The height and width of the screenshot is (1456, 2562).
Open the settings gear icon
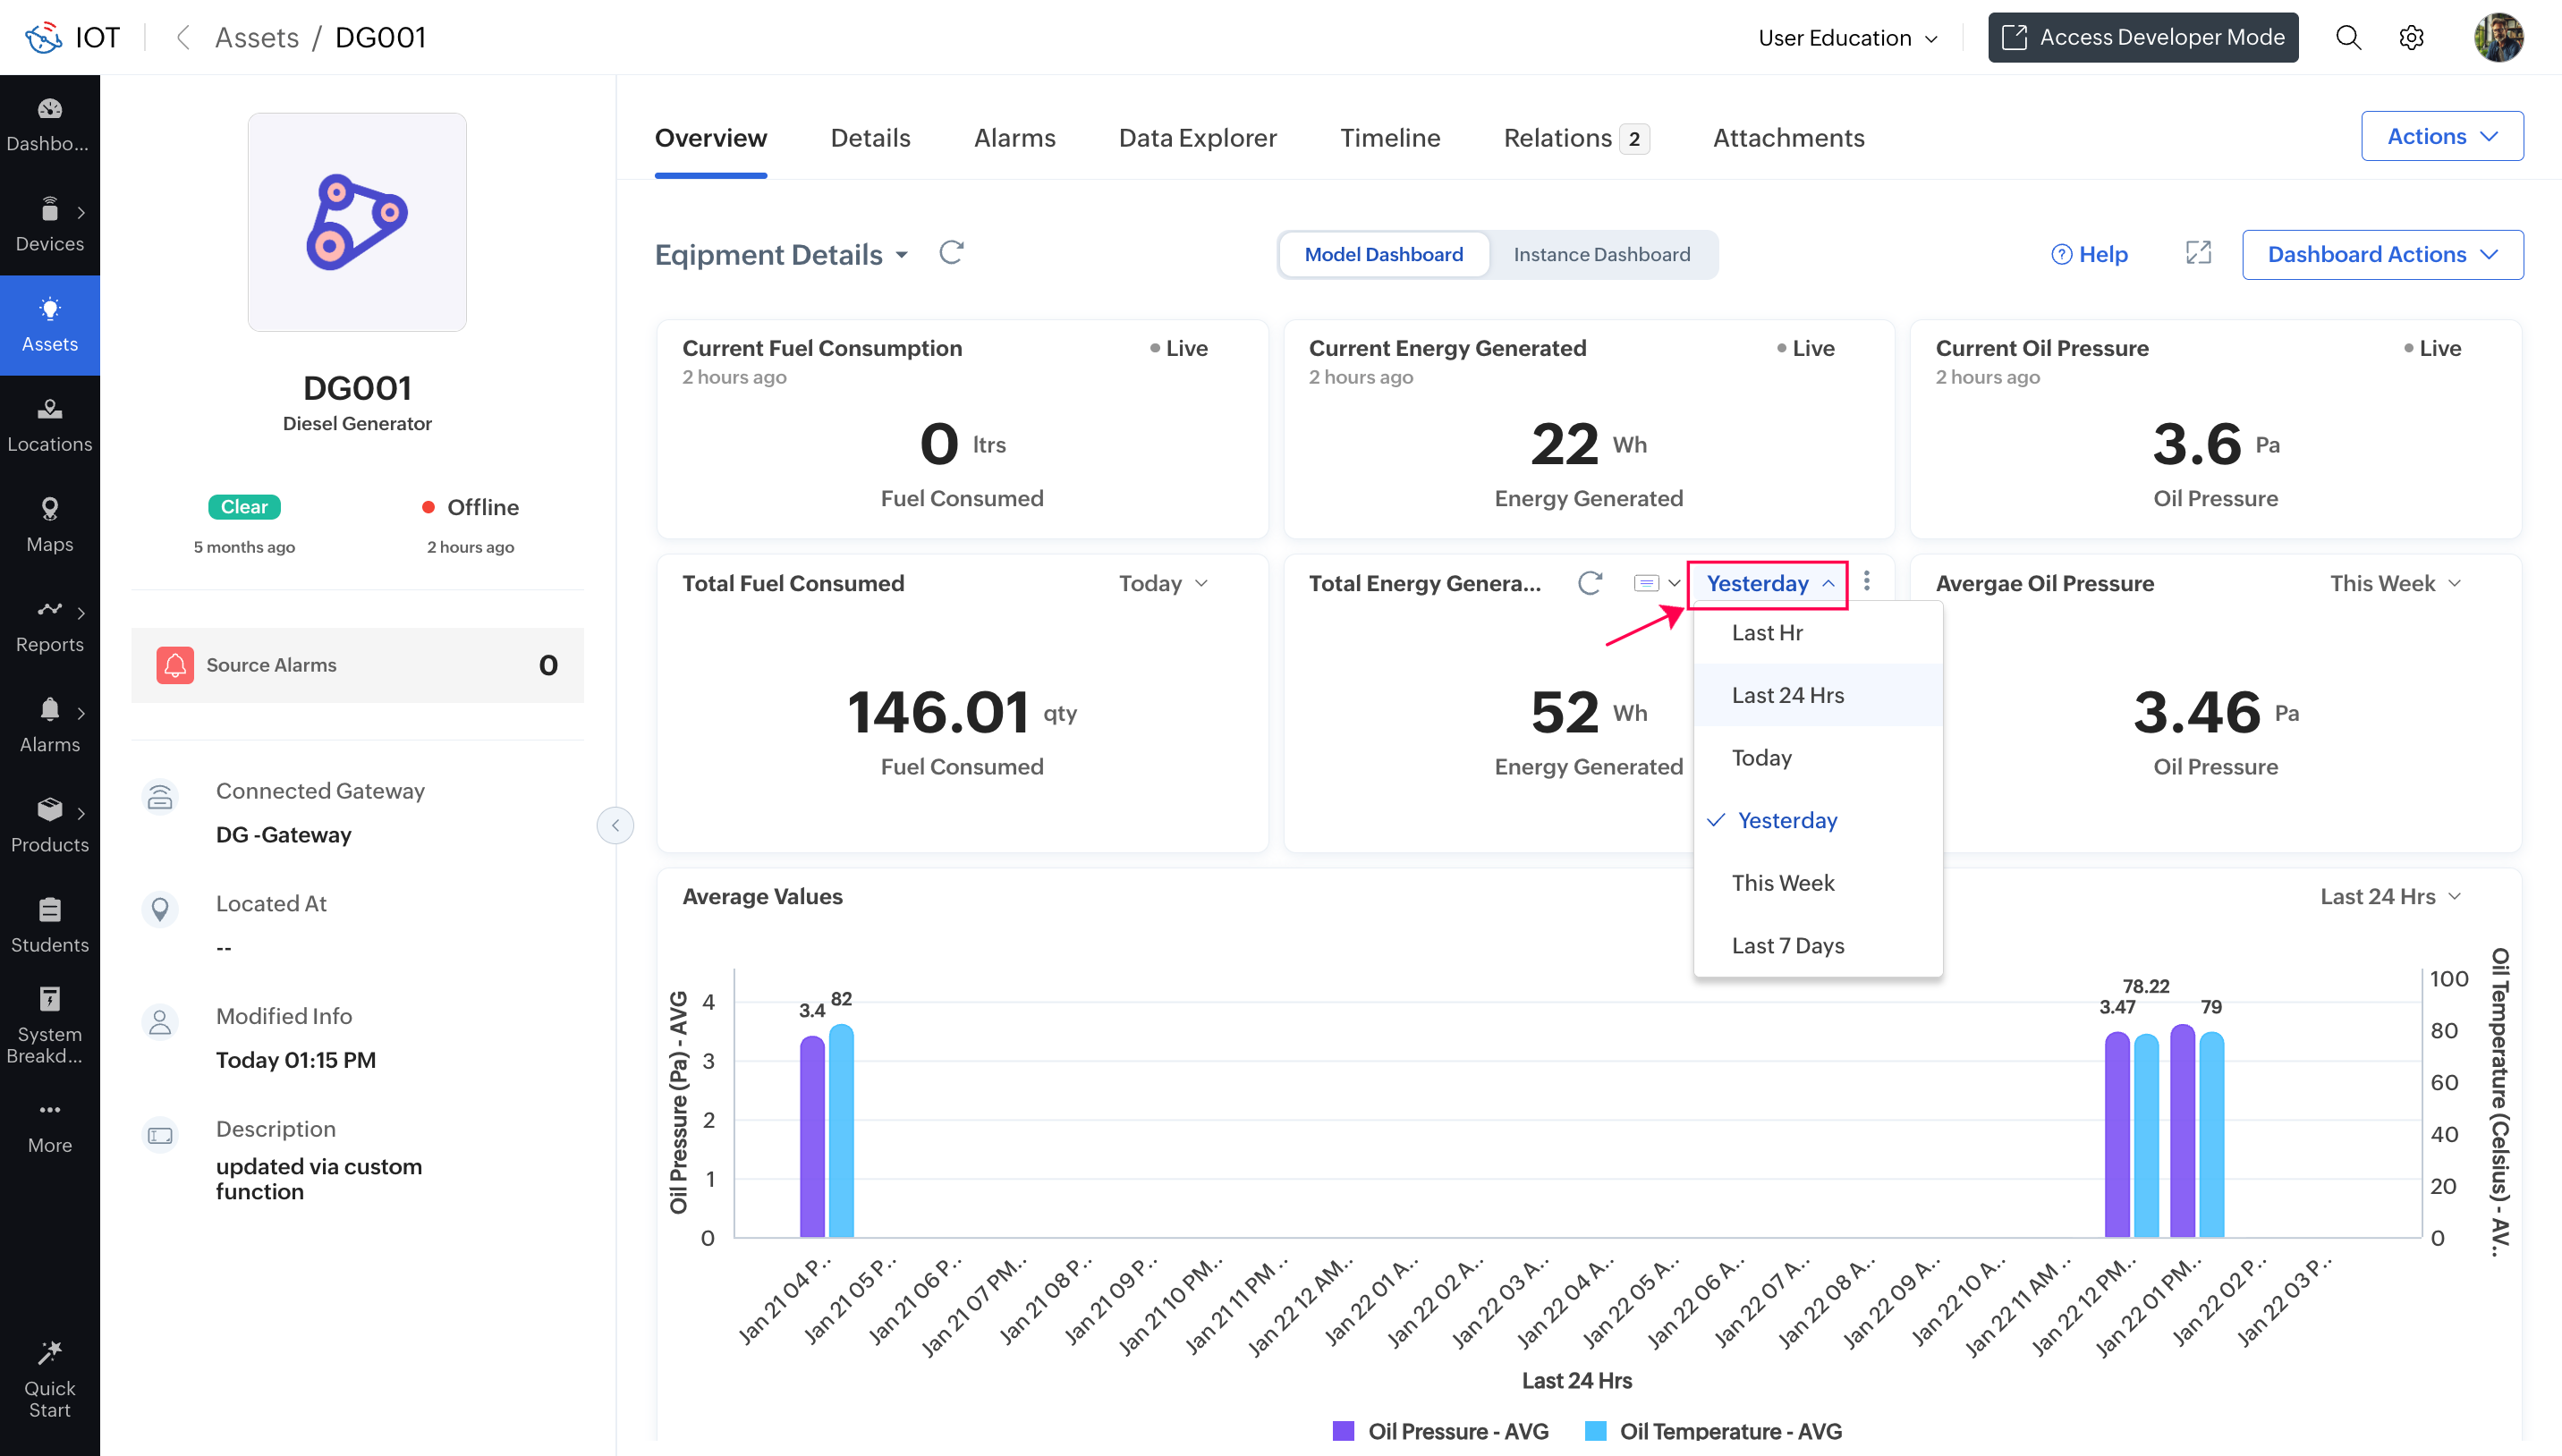[2411, 38]
